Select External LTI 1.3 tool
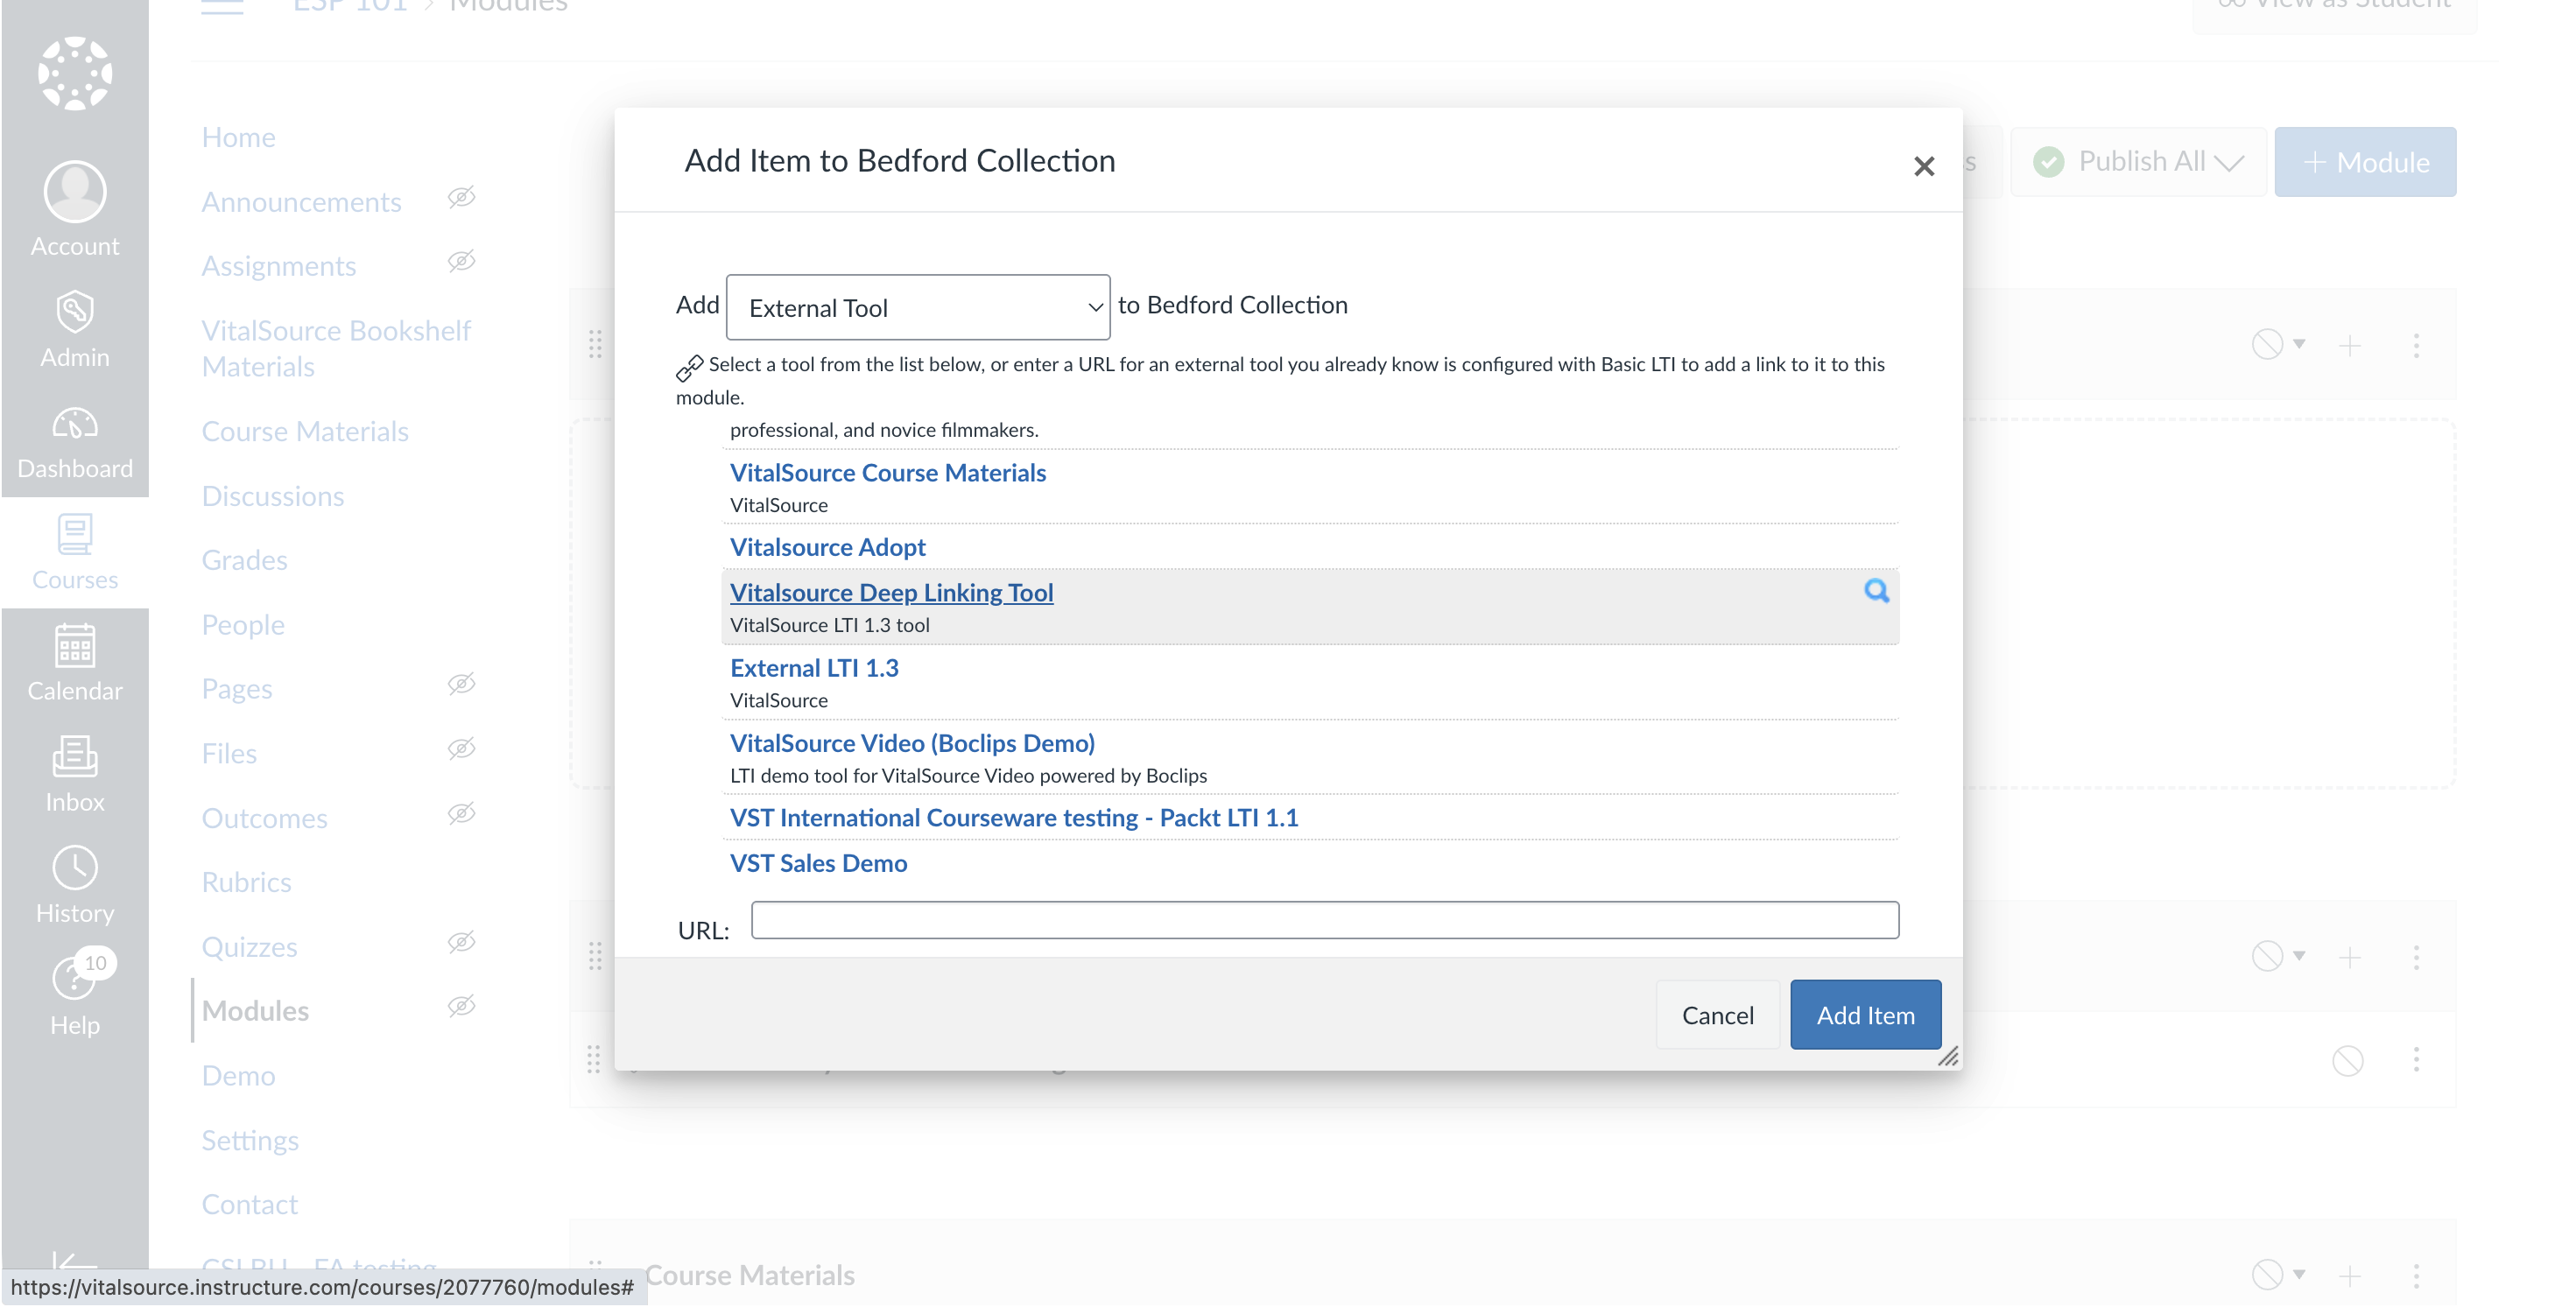 point(814,667)
